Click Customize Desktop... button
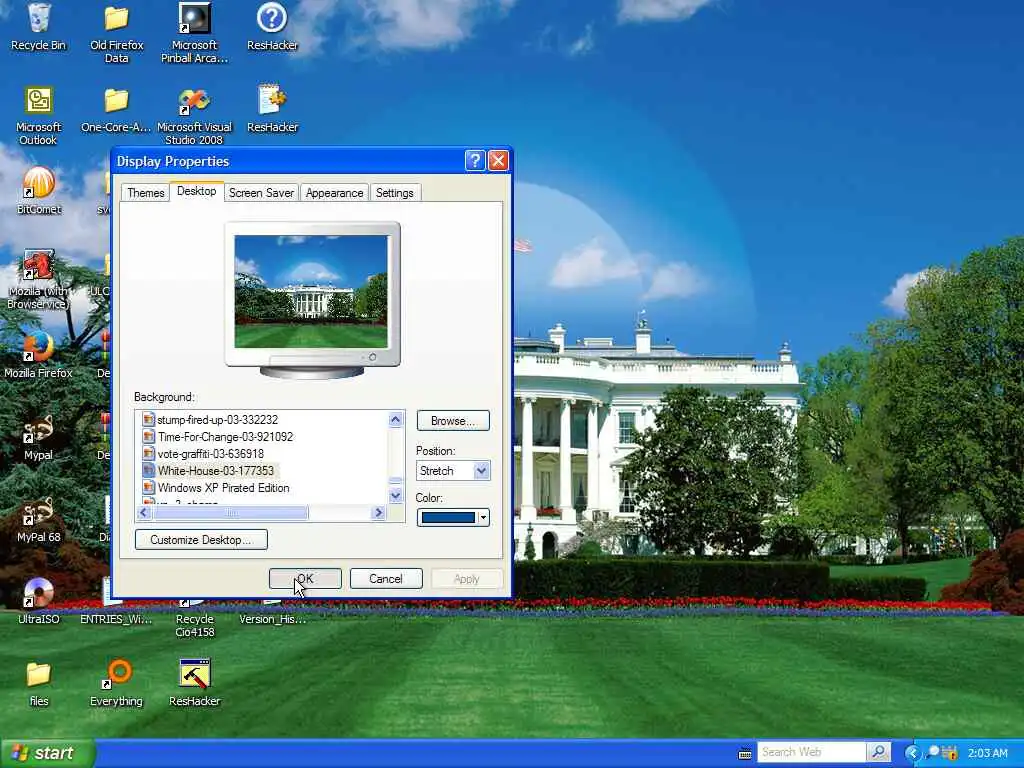Image resolution: width=1024 pixels, height=768 pixels. click(x=201, y=539)
